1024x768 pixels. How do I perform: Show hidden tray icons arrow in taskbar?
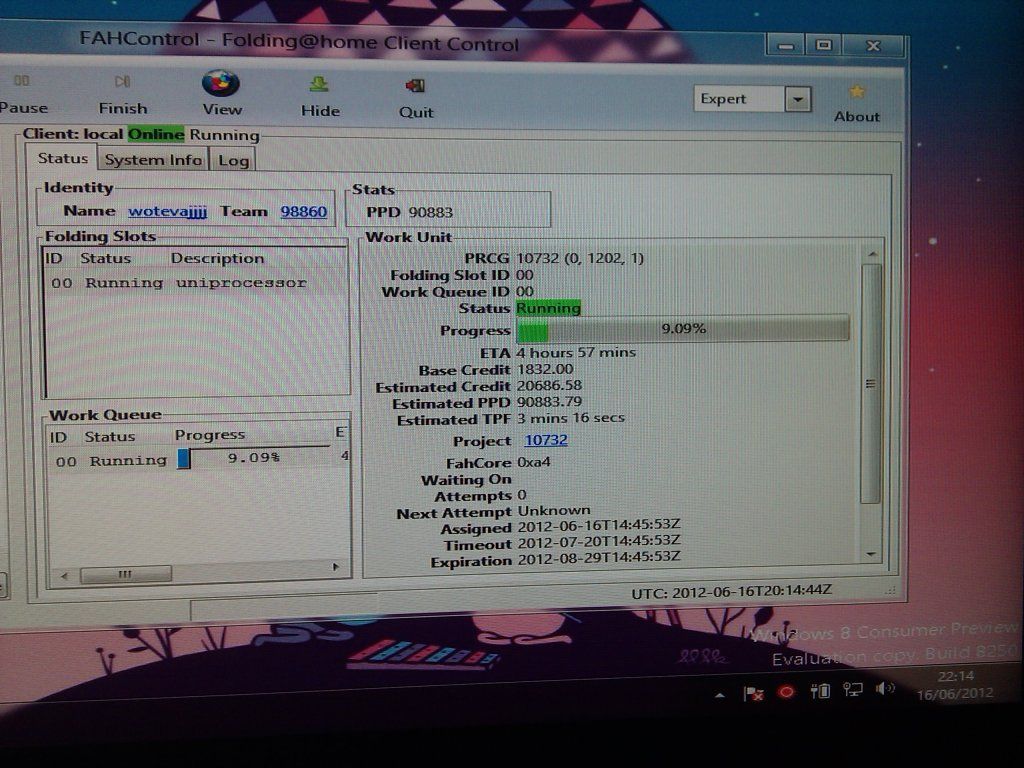[720, 696]
